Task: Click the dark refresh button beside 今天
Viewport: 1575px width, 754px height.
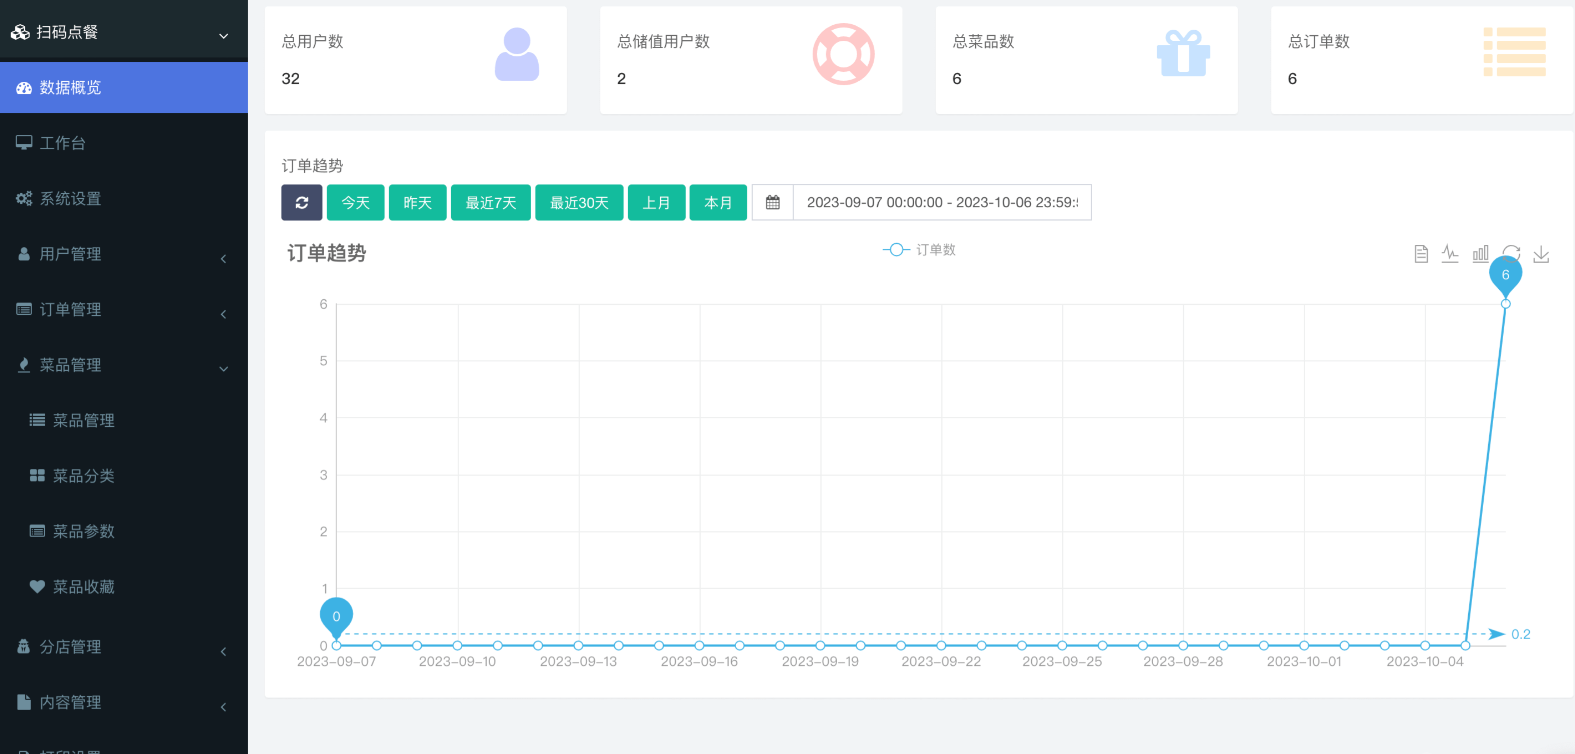Action: (x=302, y=202)
